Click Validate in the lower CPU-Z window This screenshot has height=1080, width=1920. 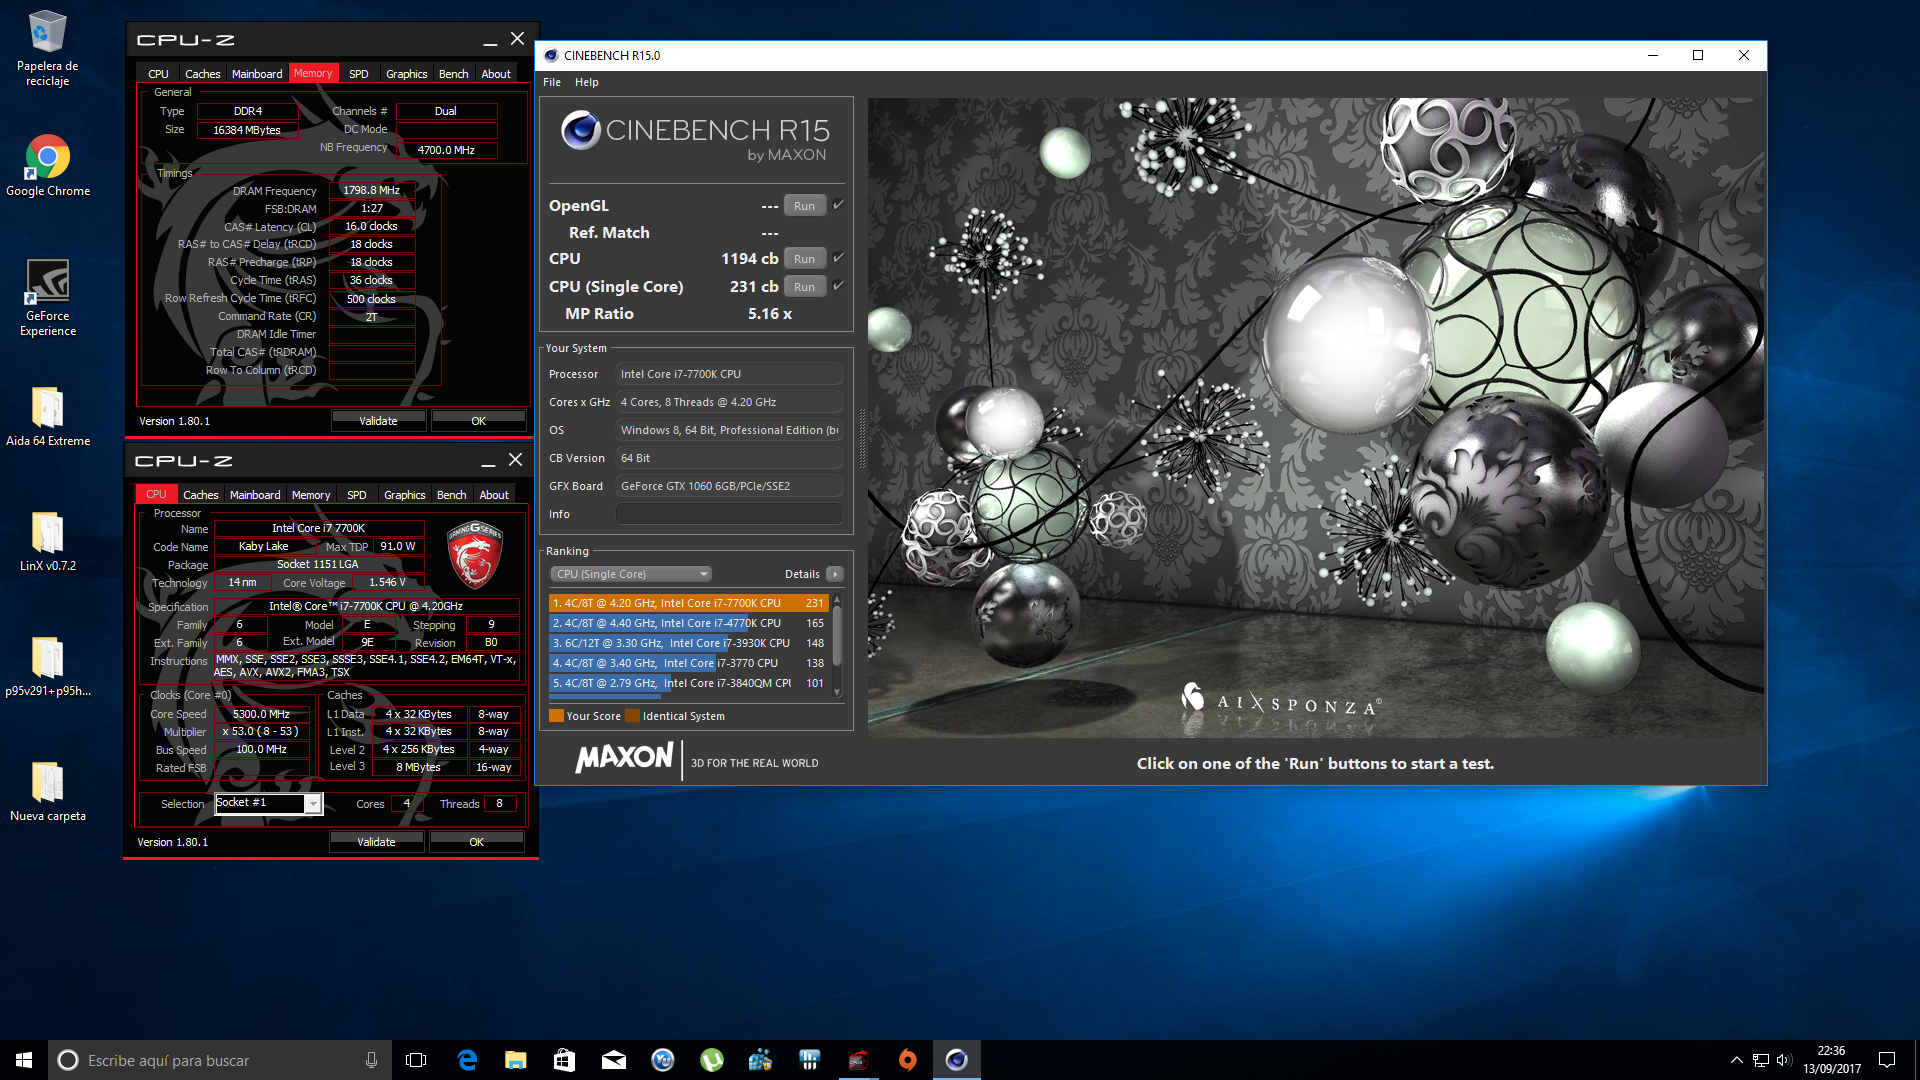(x=376, y=842)
